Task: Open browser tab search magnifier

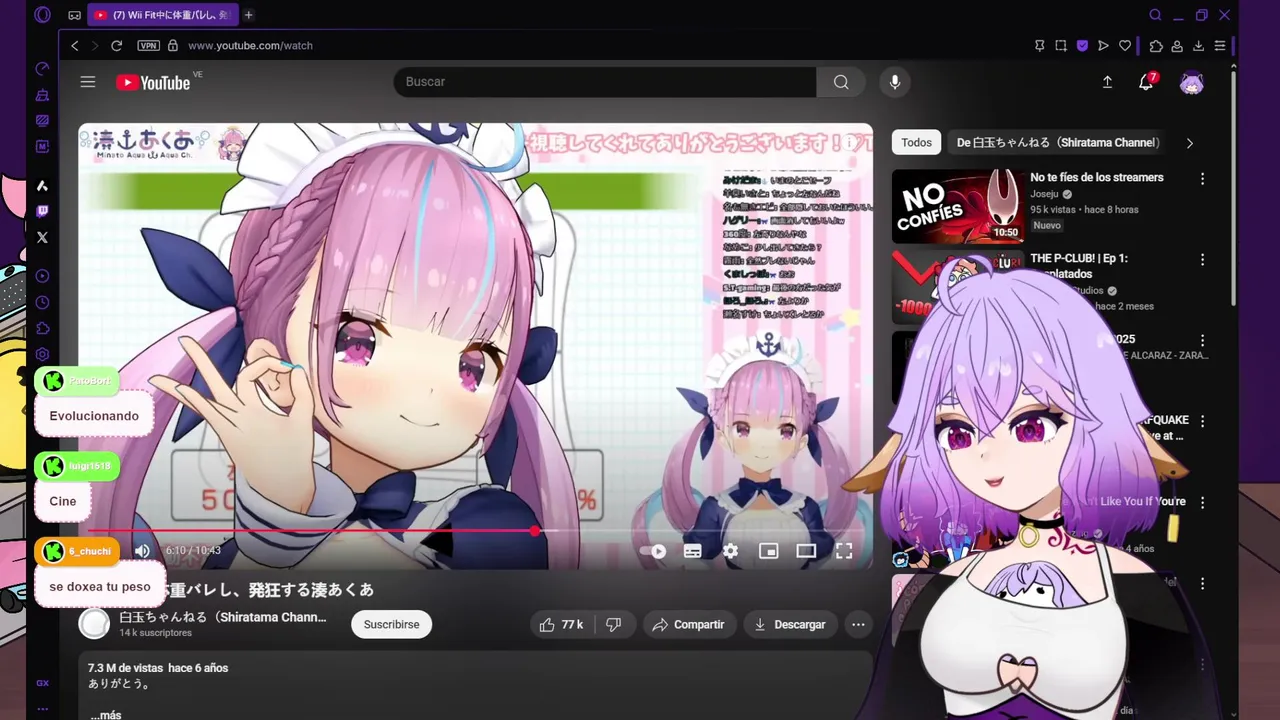Action: 1155,15
